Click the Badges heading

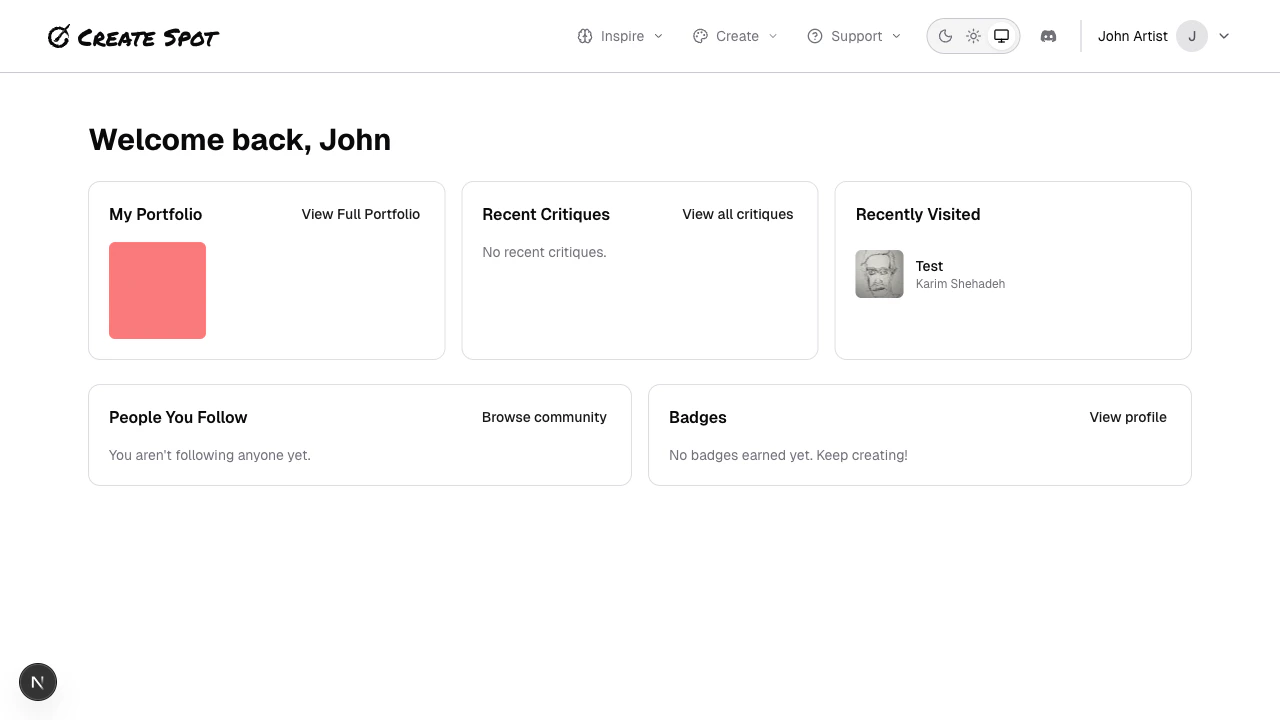pyautogui.click(x=698, y=417)
